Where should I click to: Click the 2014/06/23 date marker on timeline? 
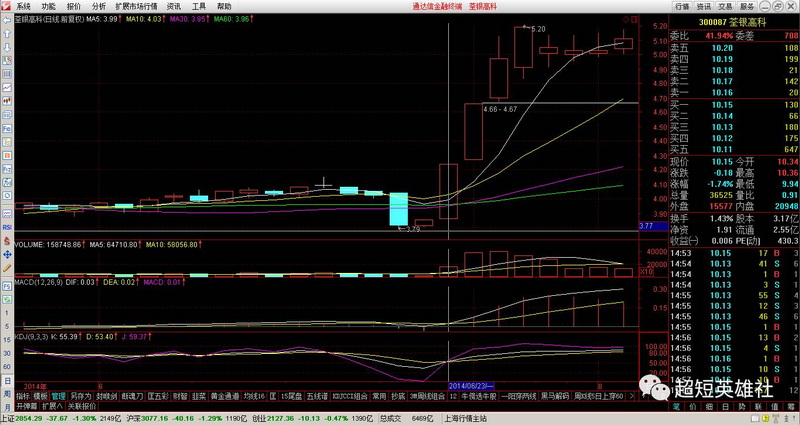(x=470, y=384)
